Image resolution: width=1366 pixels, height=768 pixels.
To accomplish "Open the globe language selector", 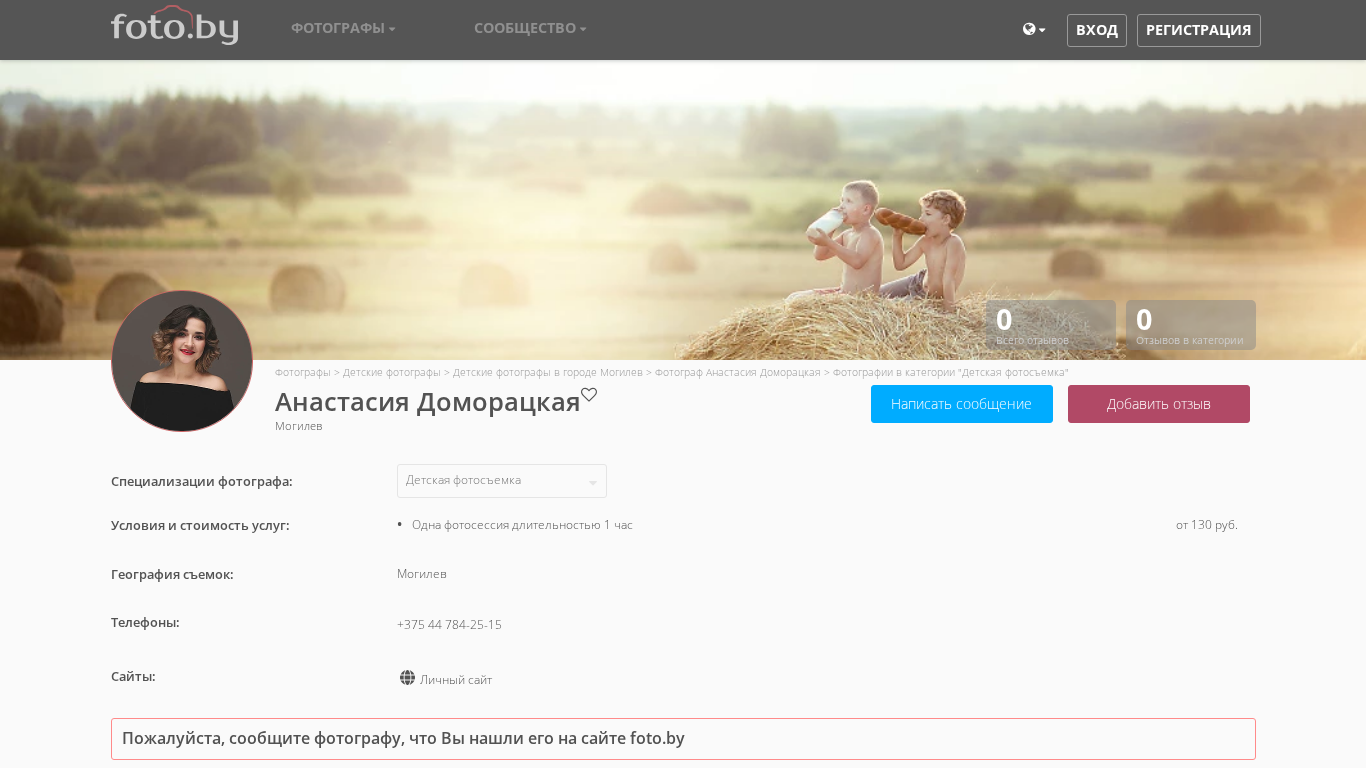I will click(1033, 30).
